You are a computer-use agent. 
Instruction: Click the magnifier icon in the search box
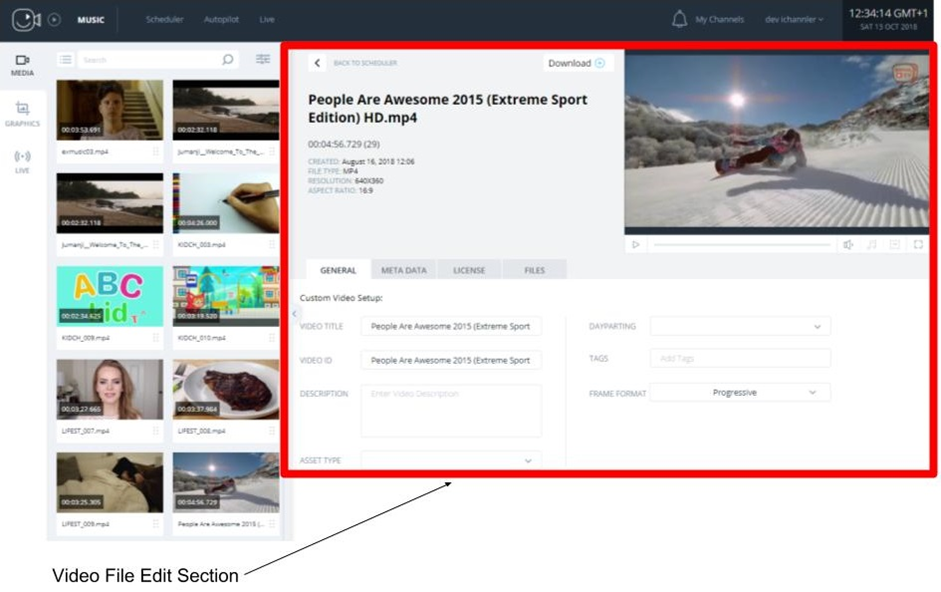click(x=229, y=60)
